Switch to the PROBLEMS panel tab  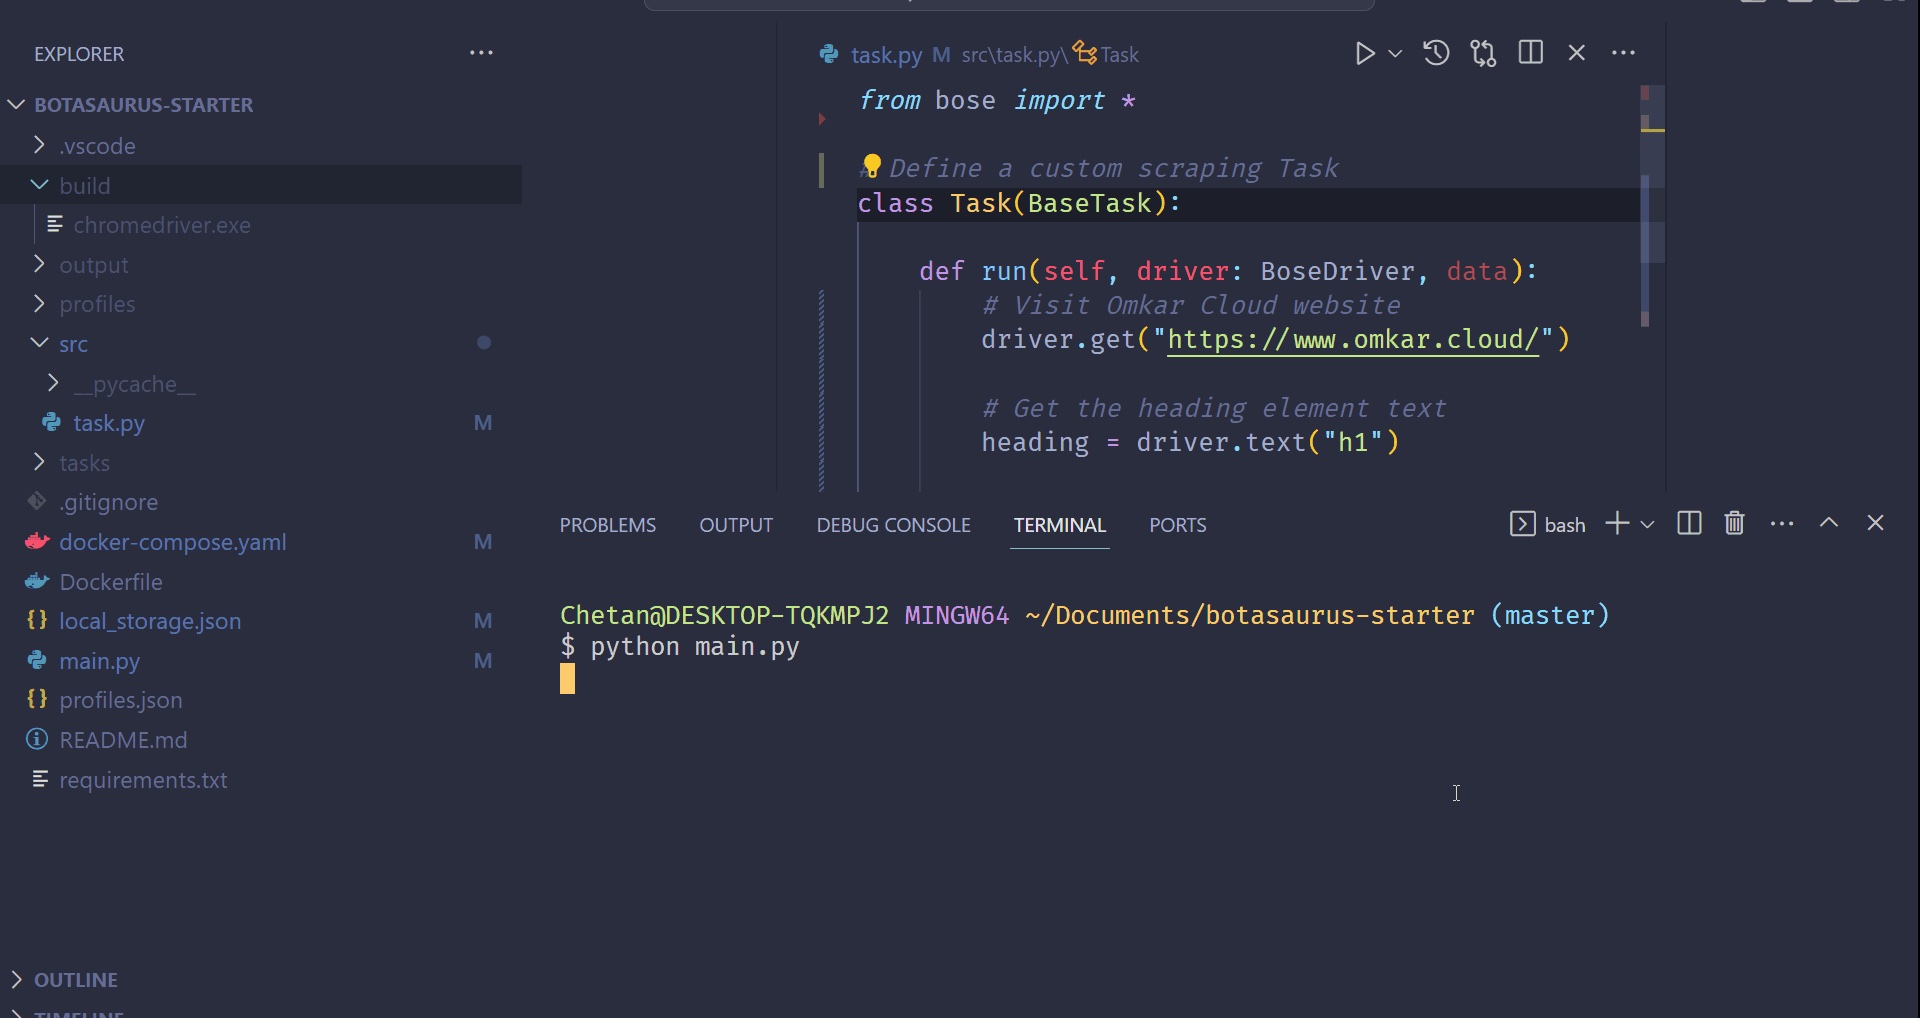point(607,525)
